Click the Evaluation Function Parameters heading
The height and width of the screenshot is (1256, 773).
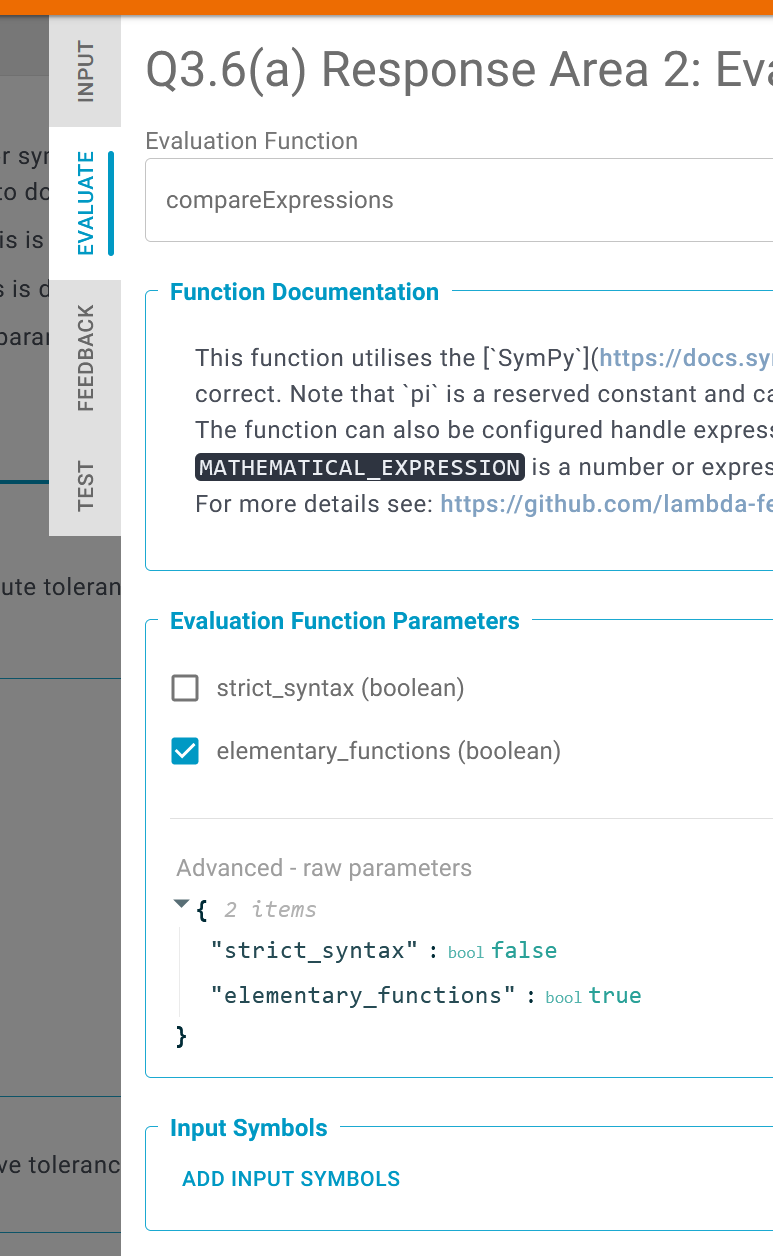345,621
